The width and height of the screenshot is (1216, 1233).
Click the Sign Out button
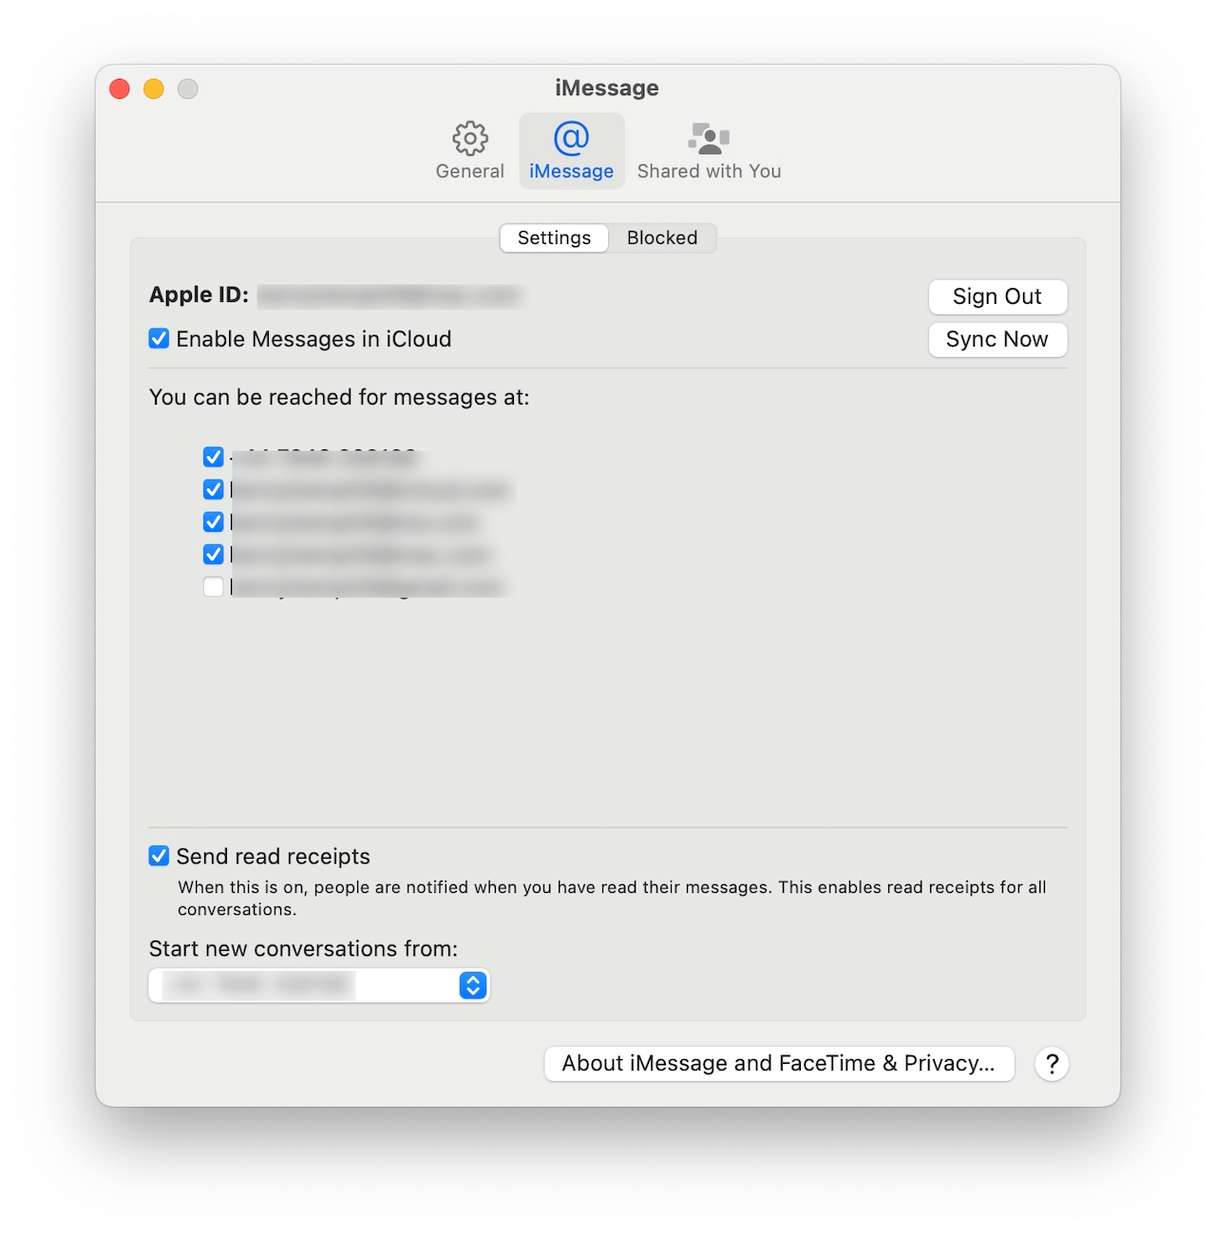[x=997, y=297]
